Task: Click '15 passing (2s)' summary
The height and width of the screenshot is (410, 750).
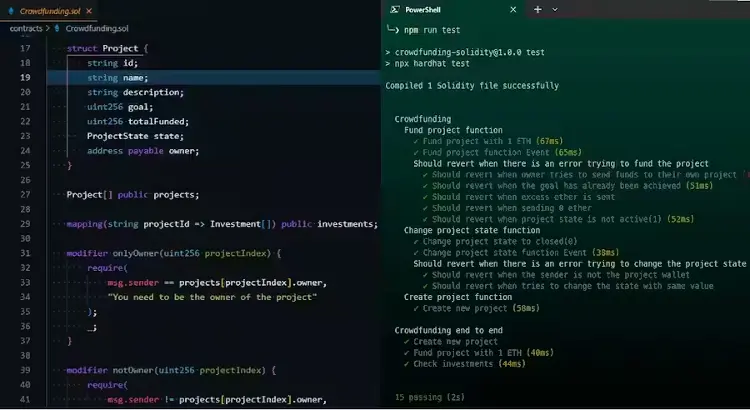Action: (430, 398)
